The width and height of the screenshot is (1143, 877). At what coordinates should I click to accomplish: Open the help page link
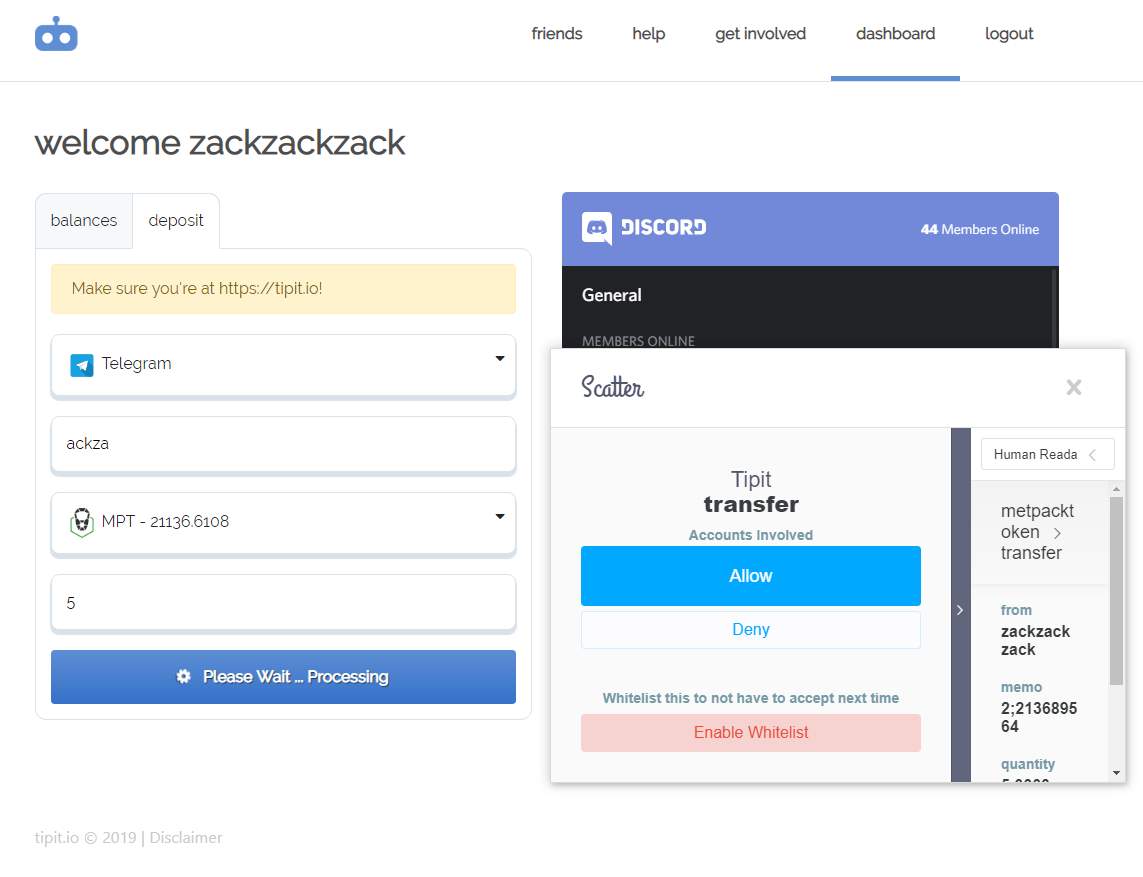(x=649, y=34)
